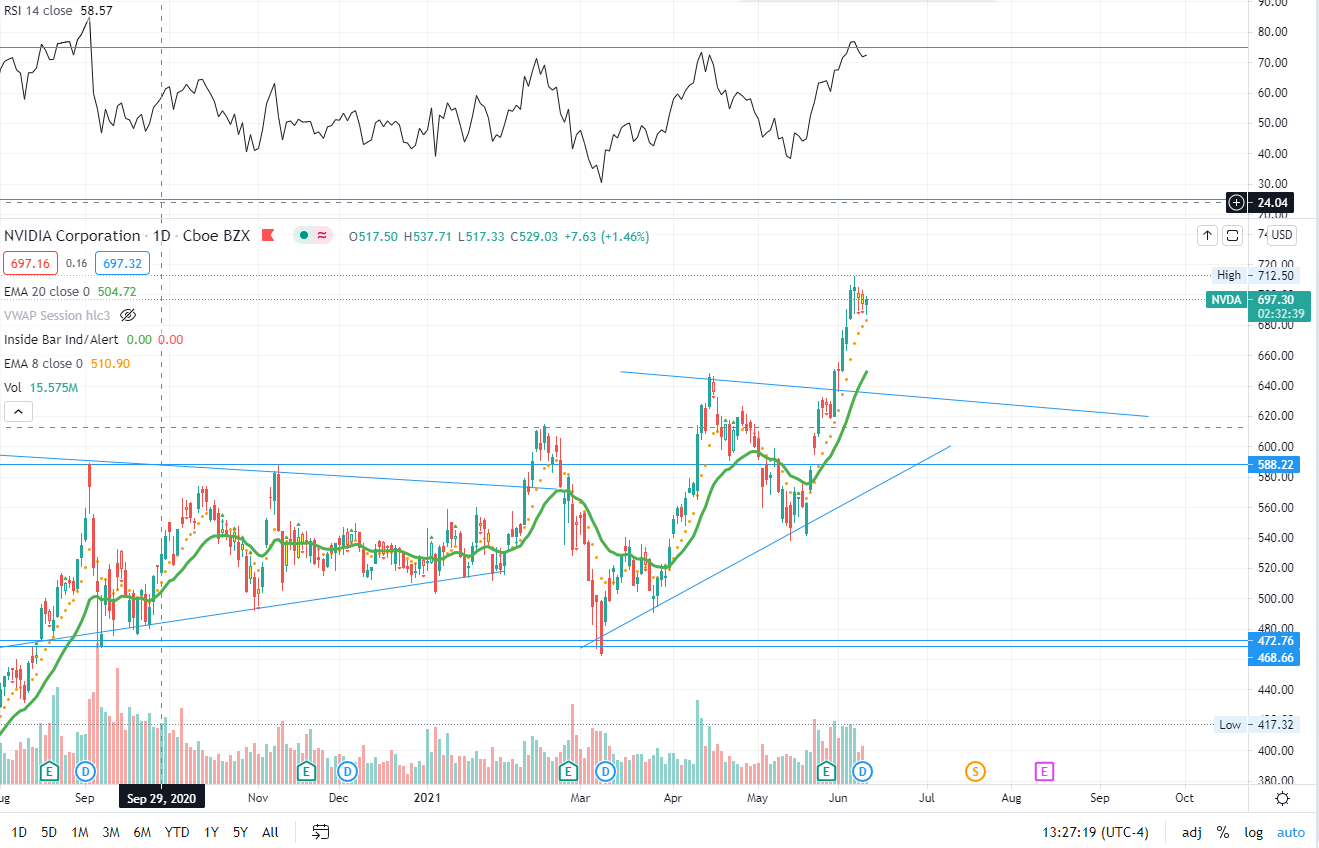Viewport: 1319px width, 848px height.
Task: Select the 1Y date range
Action: point(211,831)
